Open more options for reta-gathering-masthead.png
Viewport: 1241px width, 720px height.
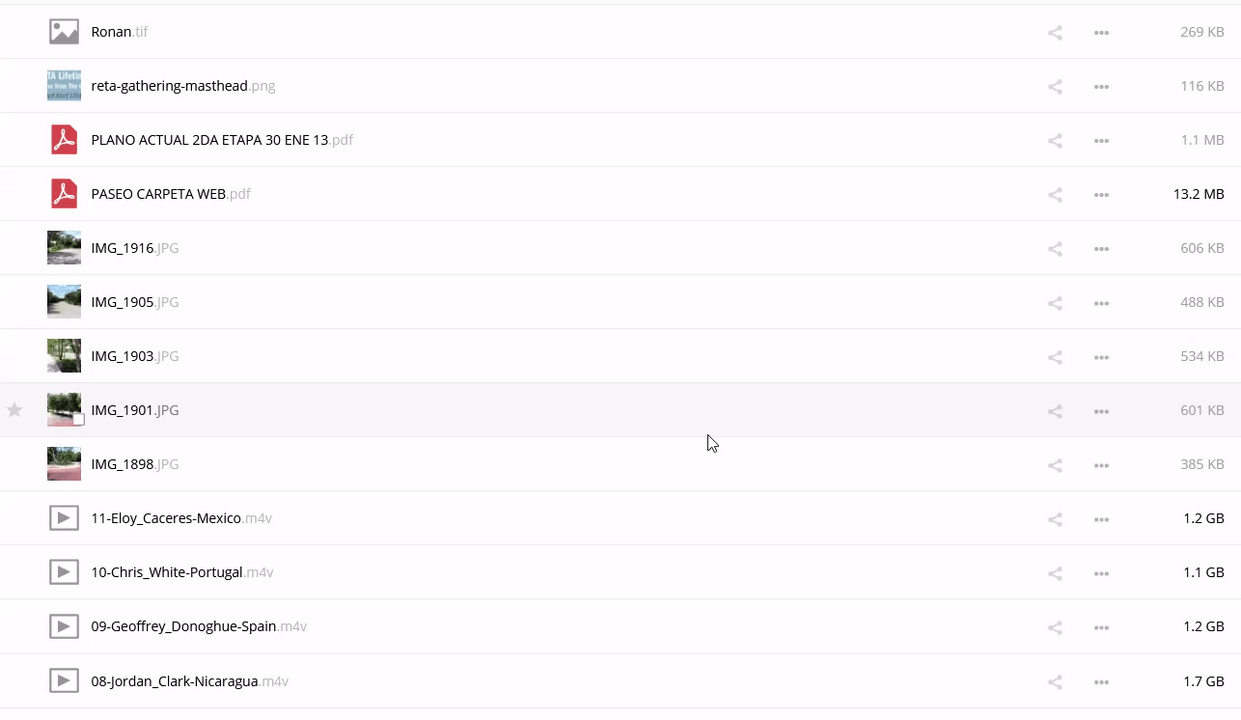click(x=1101, y=87)
